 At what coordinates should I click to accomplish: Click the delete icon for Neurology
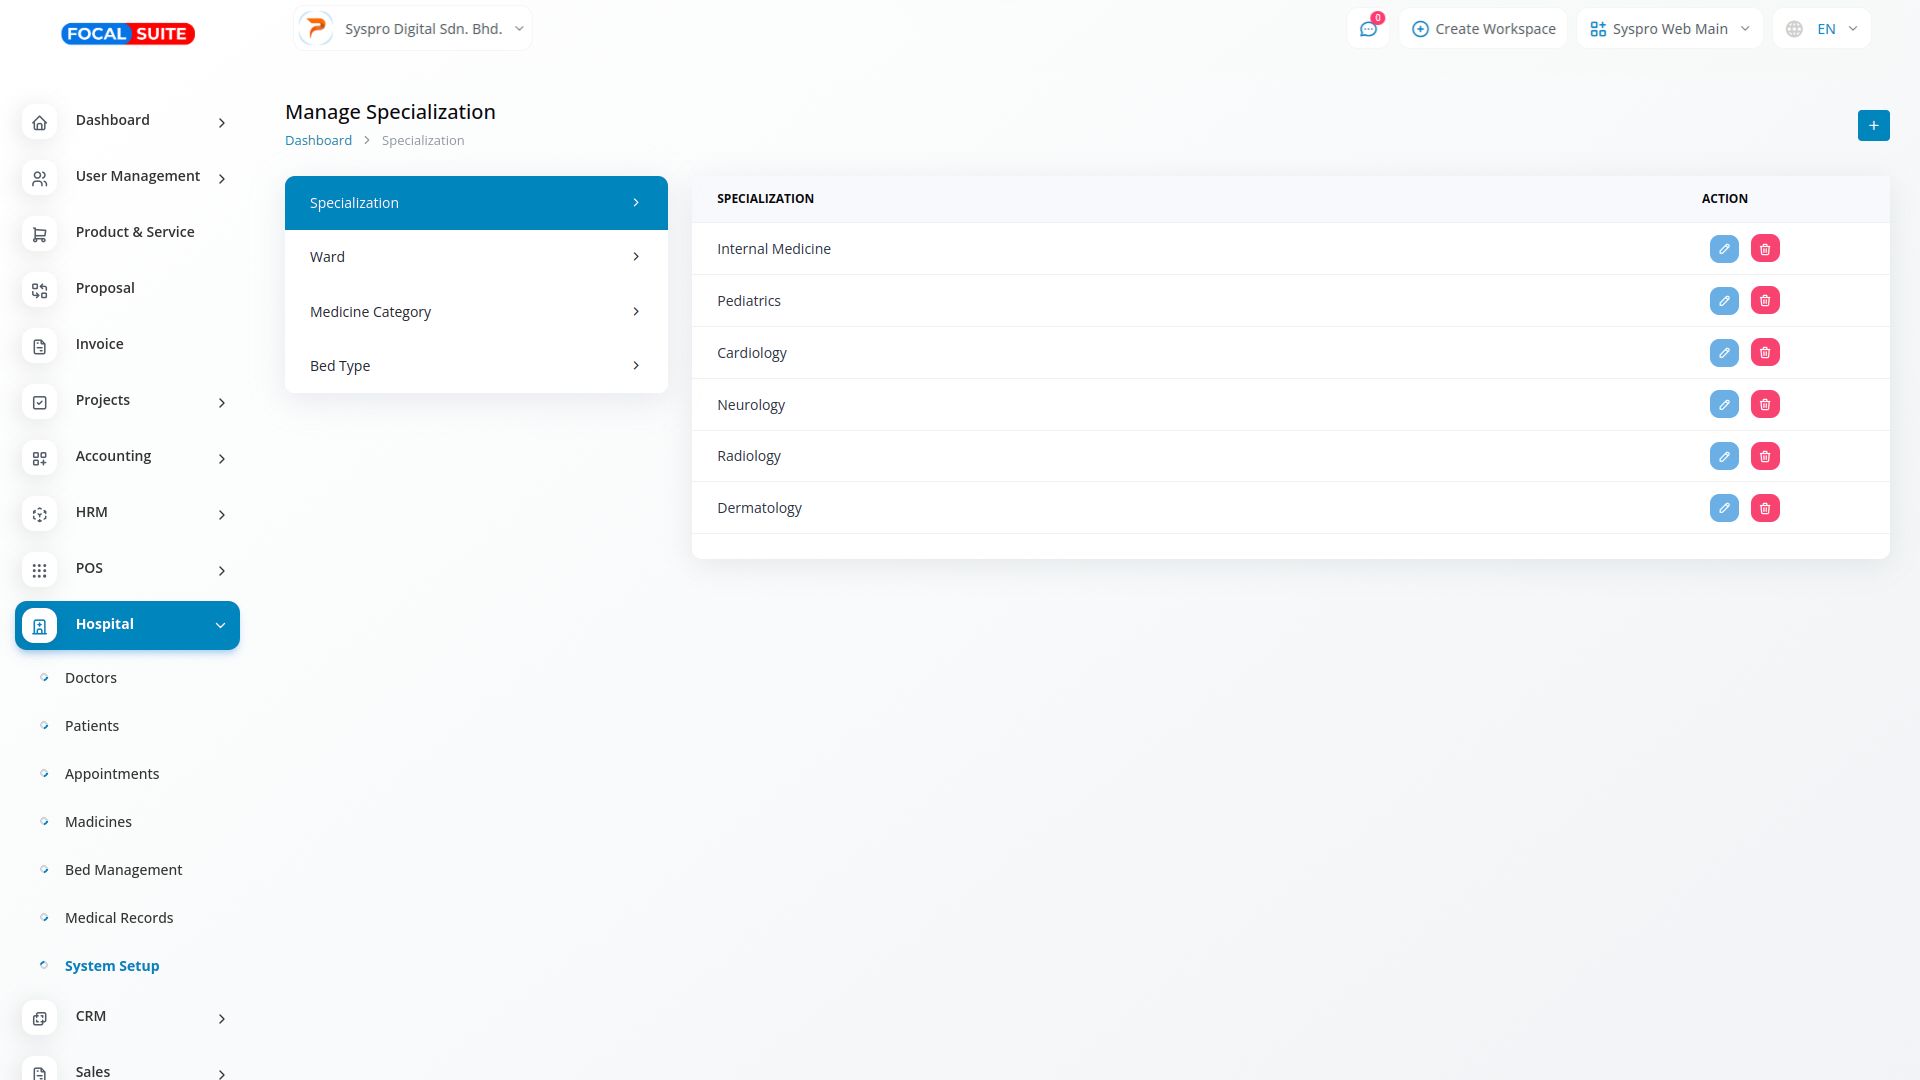(1765, 405)
